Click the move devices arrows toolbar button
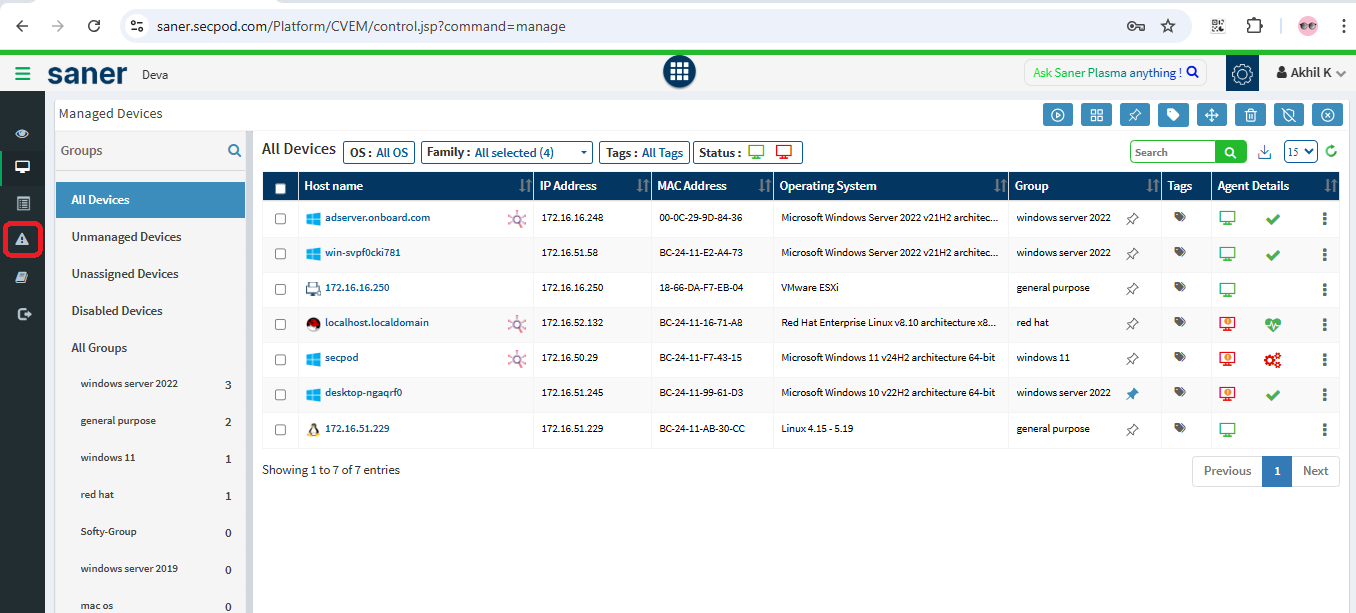 [x=1211, y=115]
